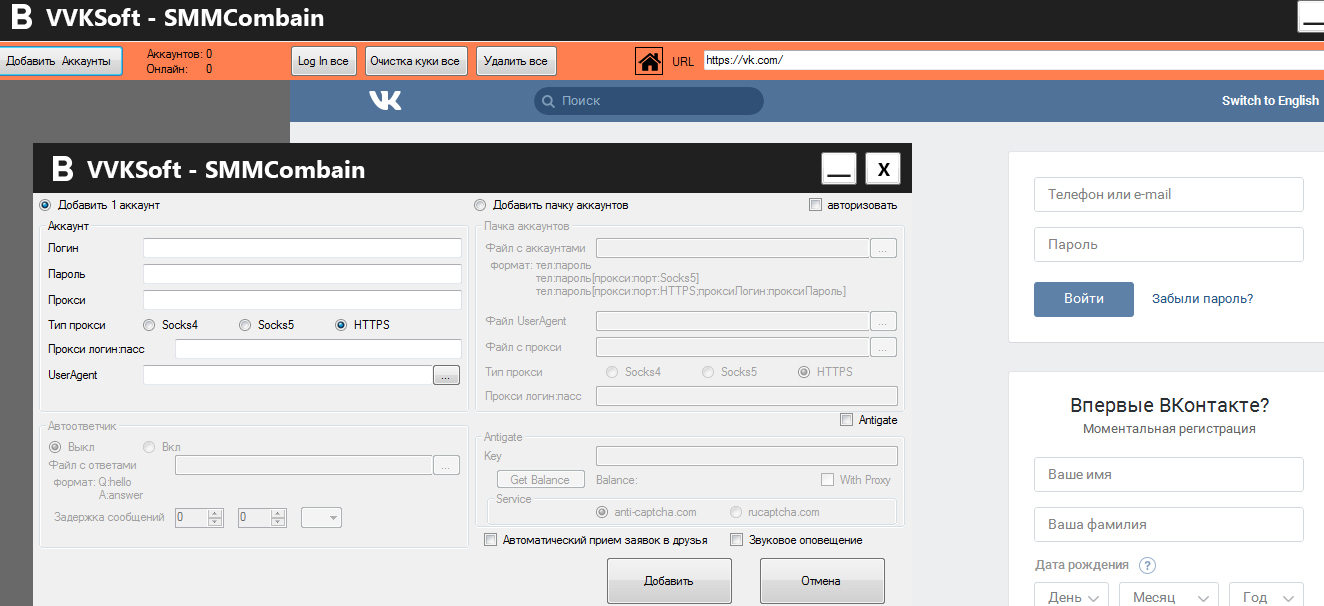Click 'Удалить все' button
This screenshot has height=606, width=1324.
(x=516, y=61)
